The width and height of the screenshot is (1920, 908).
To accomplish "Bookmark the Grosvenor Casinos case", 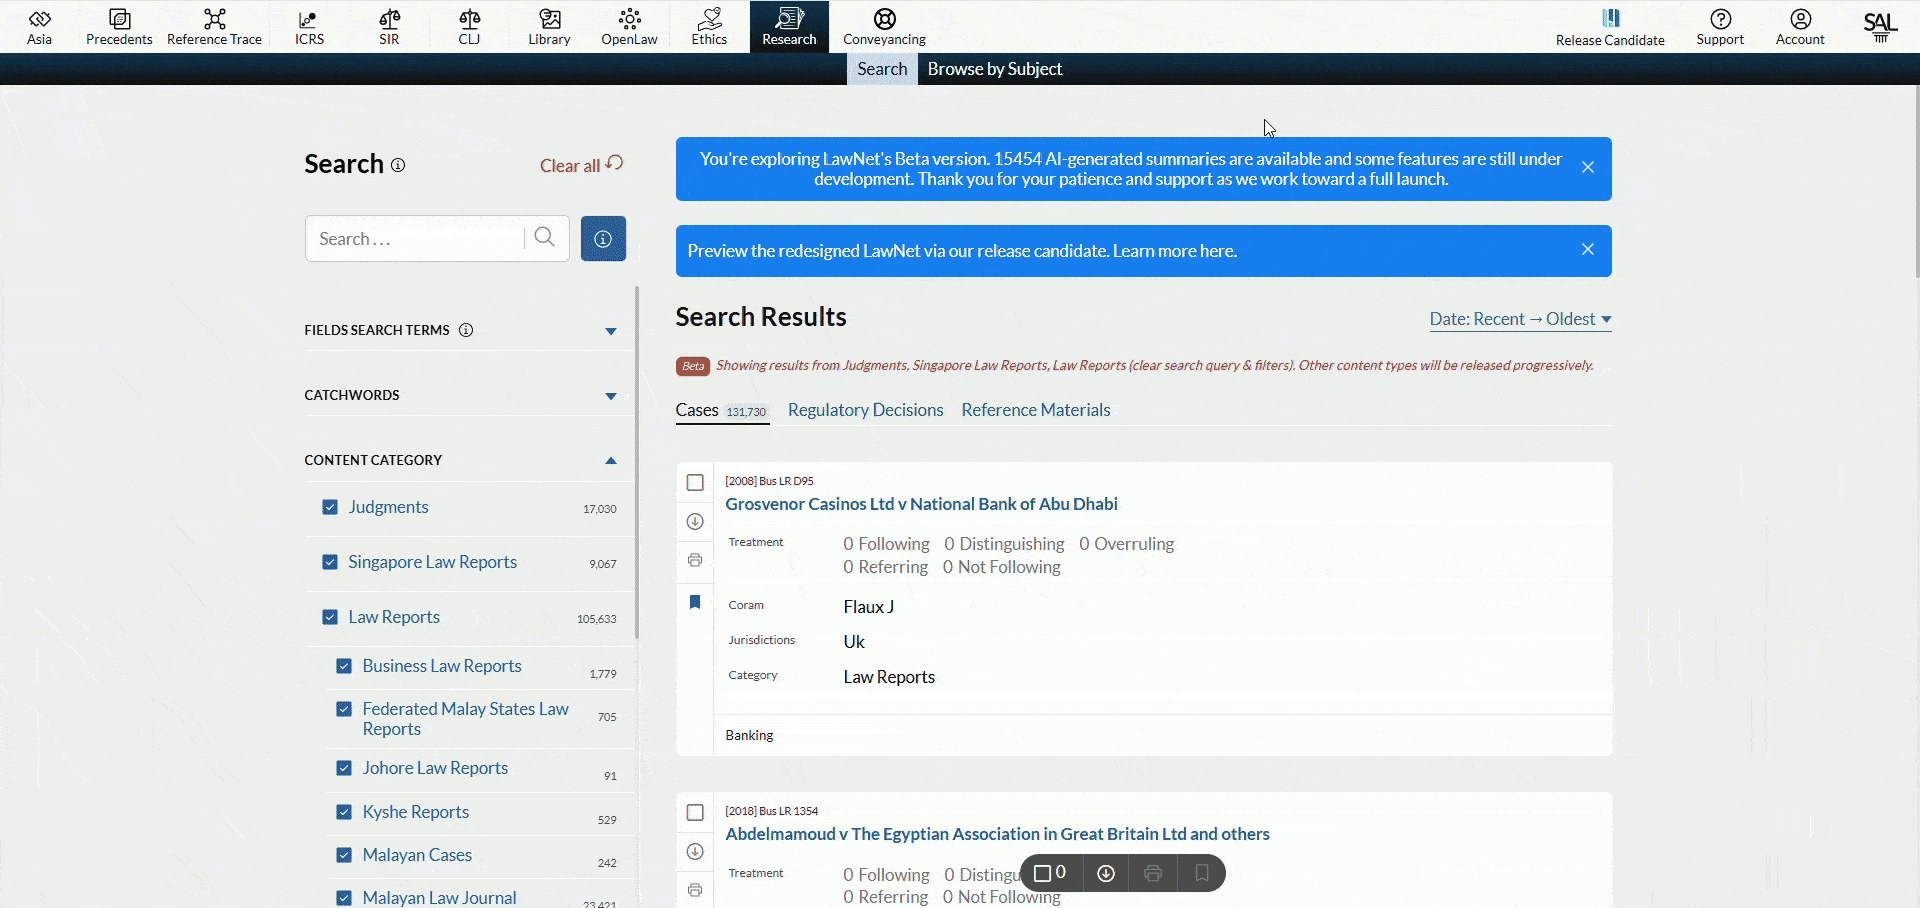I will coord(695,602).
